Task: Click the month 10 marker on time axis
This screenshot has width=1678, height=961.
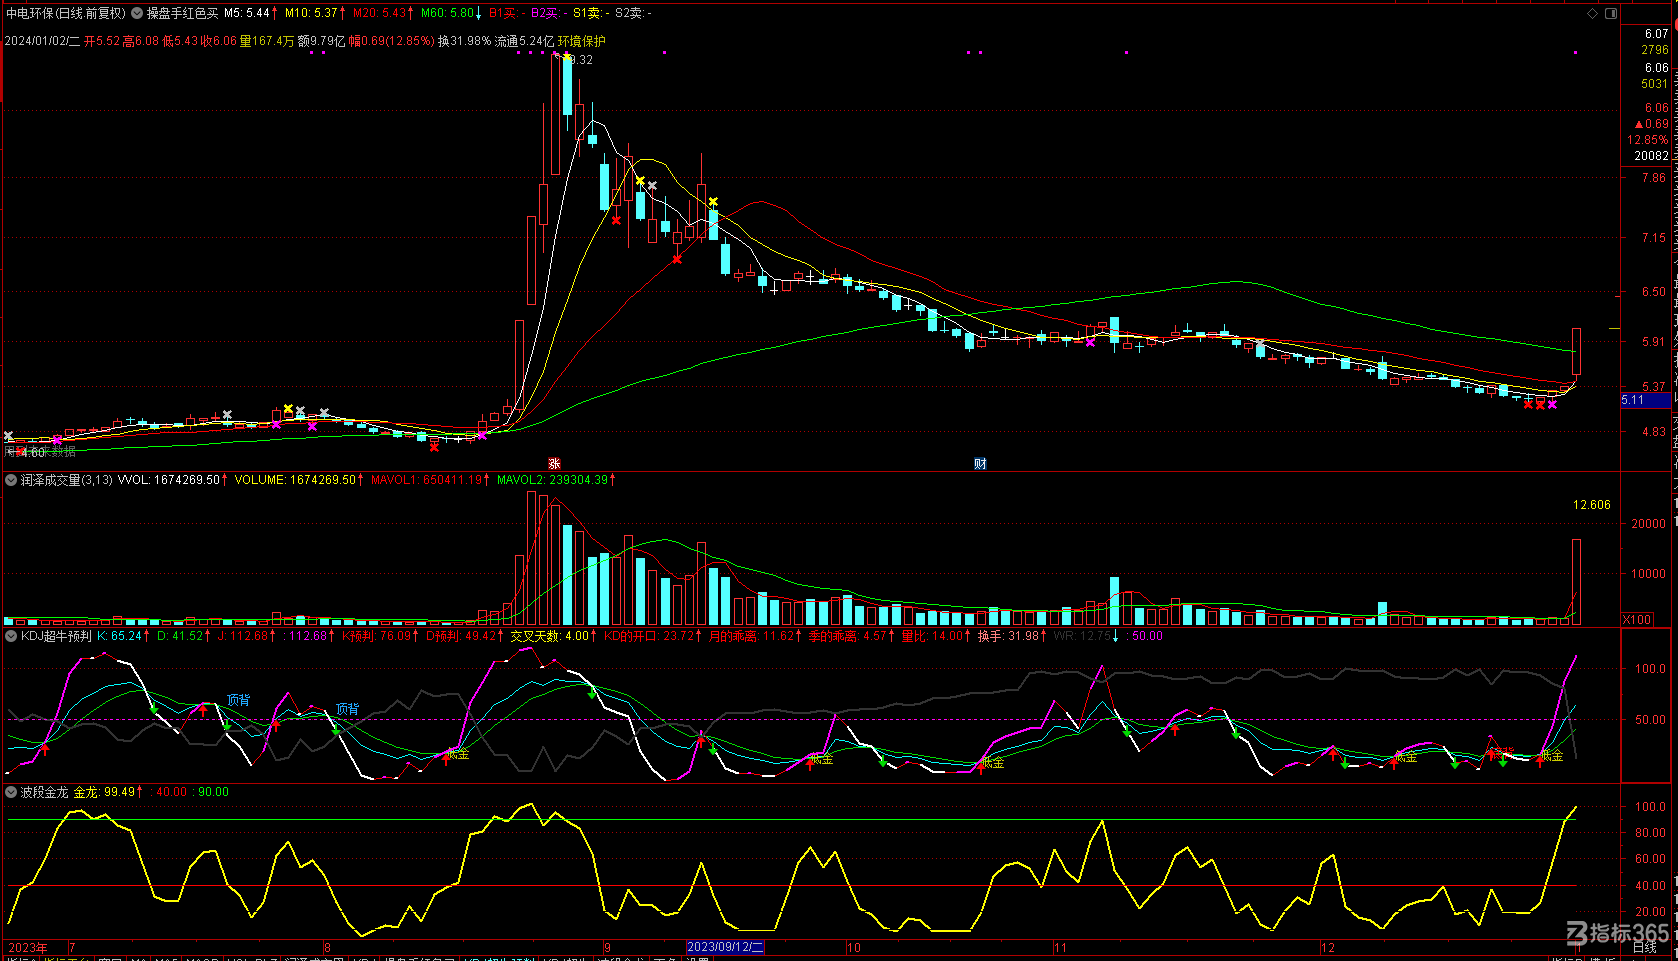Action: click(x=854, y=948)
